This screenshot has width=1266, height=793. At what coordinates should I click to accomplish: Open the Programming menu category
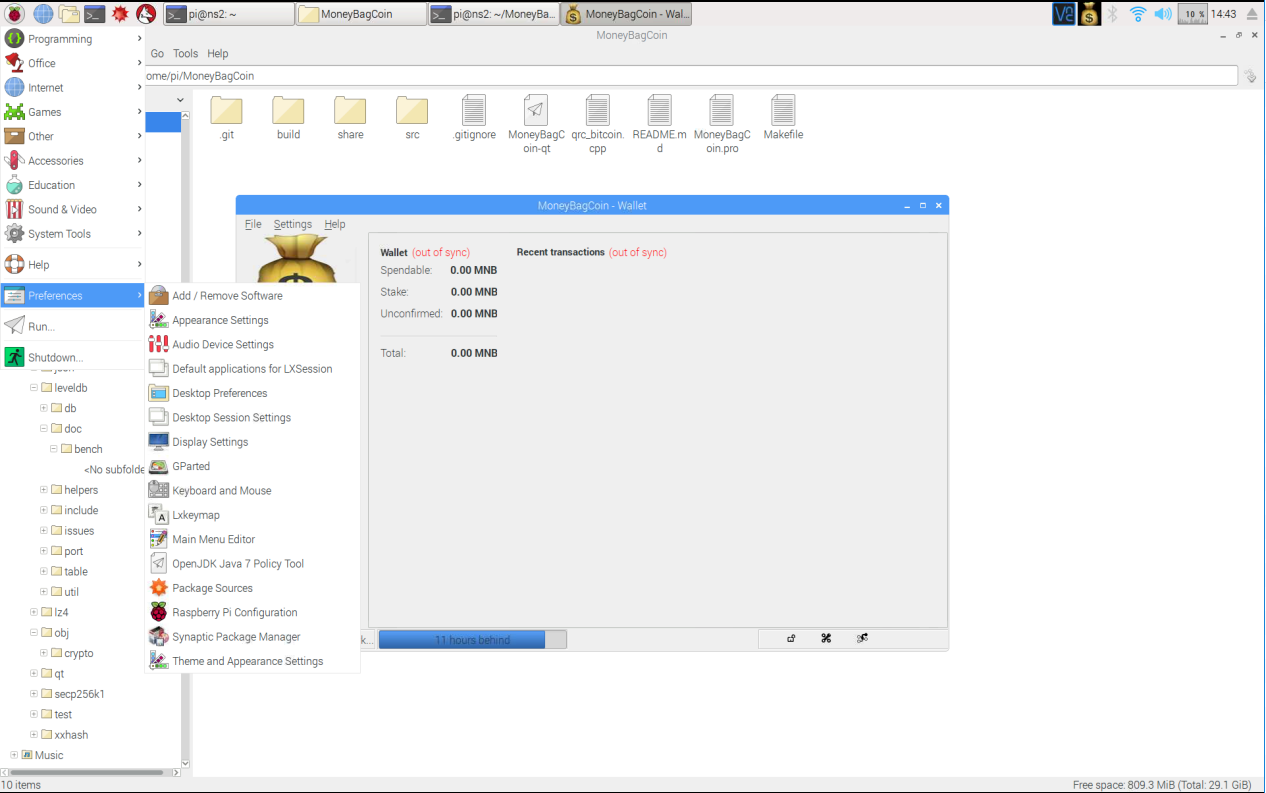(x=73, y=39)
